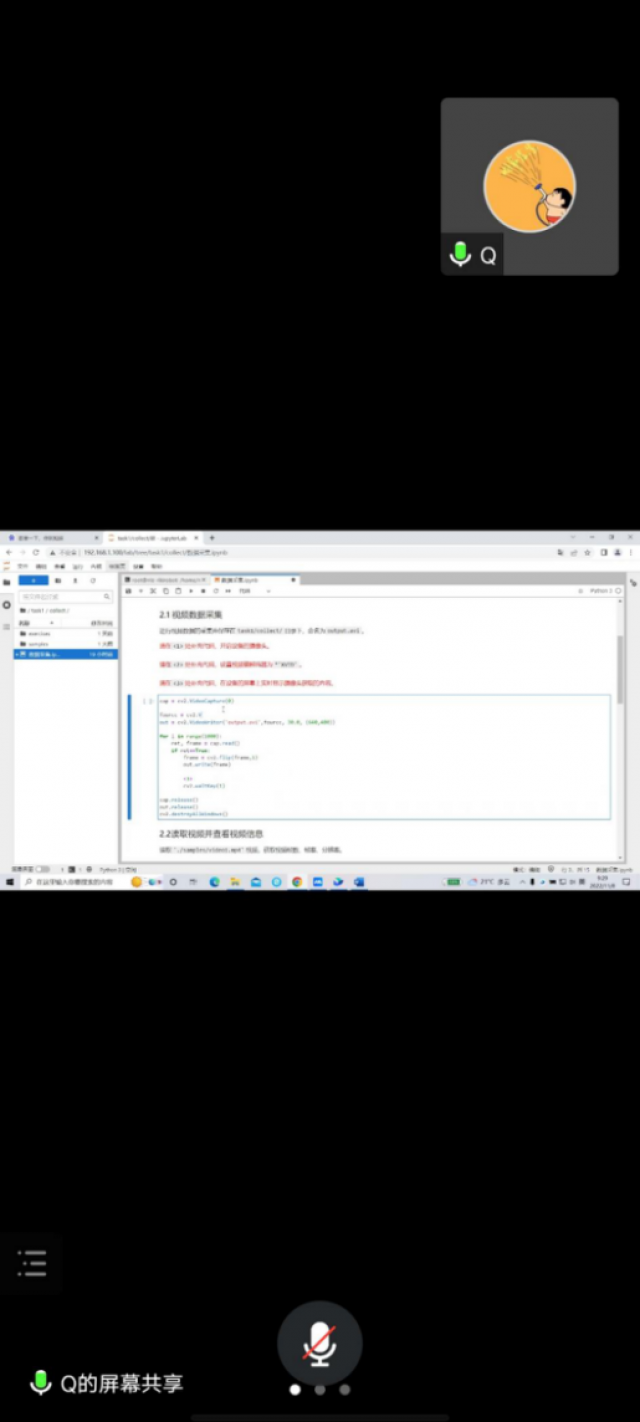Open the exercises folder

click(x=40, y=634)
